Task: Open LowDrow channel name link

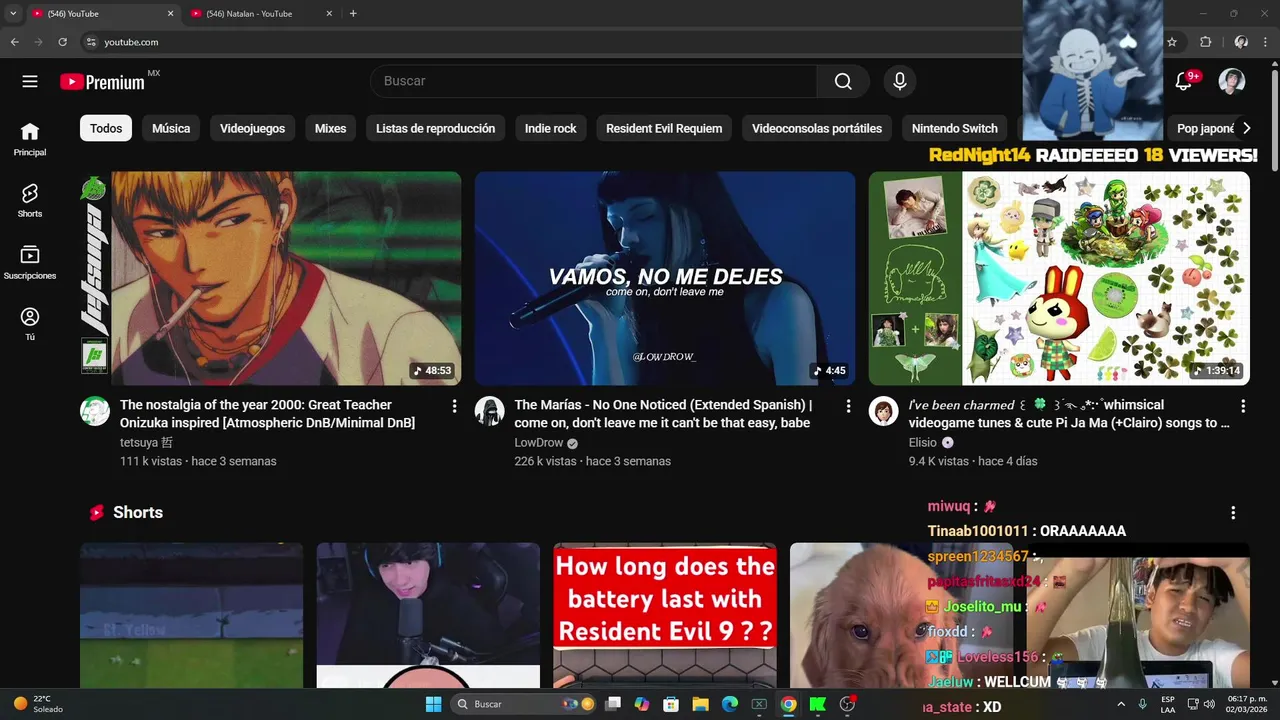Action: 539,443
